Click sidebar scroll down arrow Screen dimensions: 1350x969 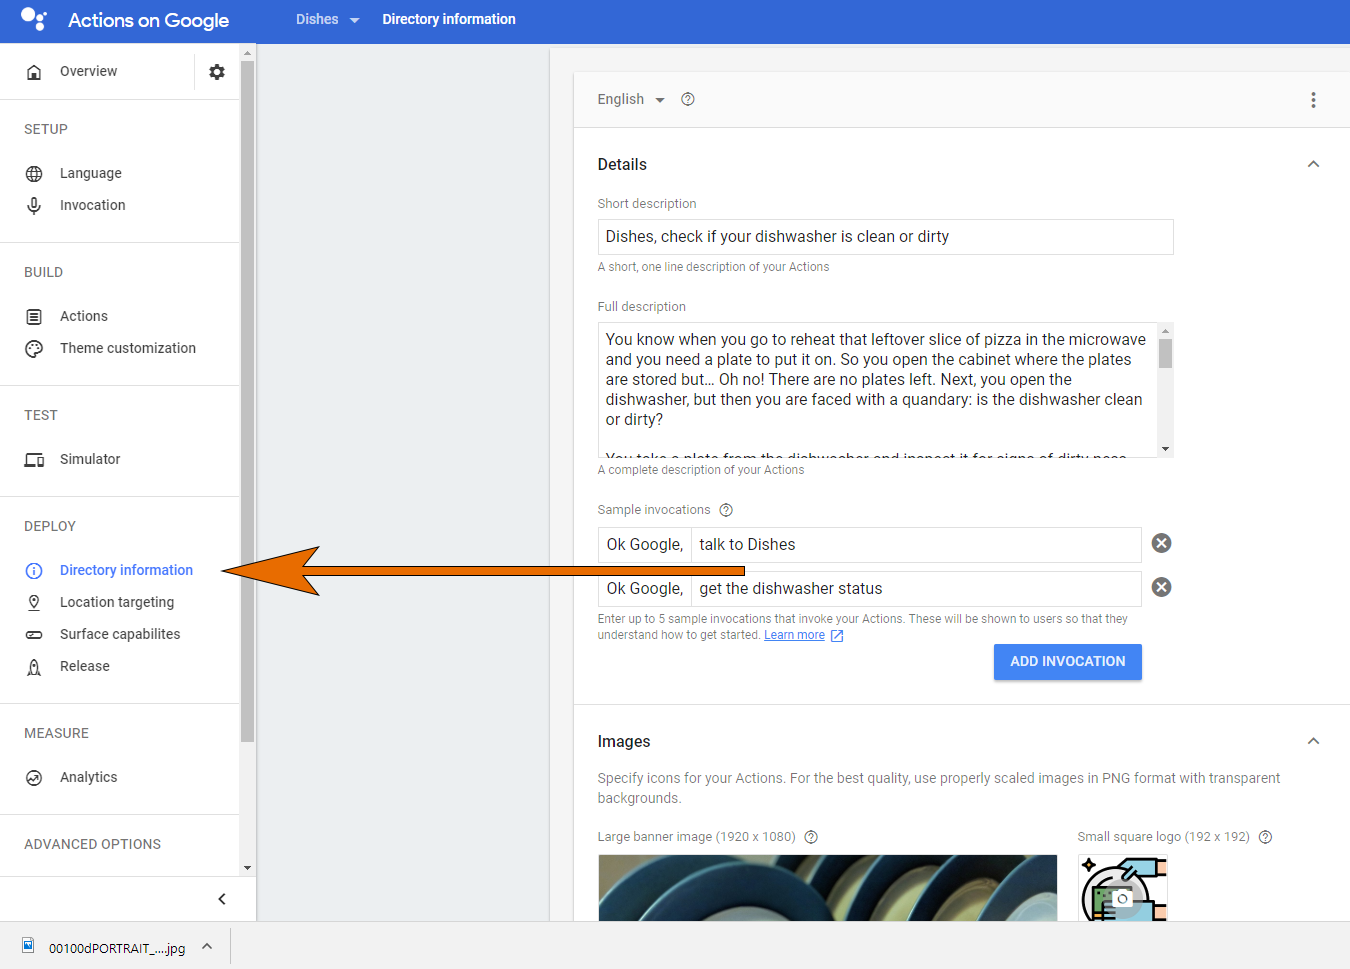point(247,868)
